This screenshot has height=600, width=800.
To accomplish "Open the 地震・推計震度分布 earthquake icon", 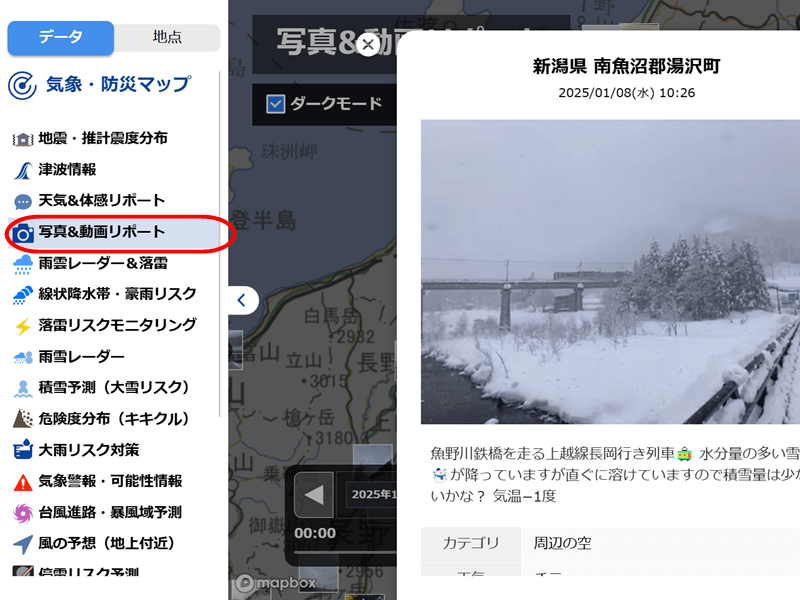I will [x=22, y=139].
